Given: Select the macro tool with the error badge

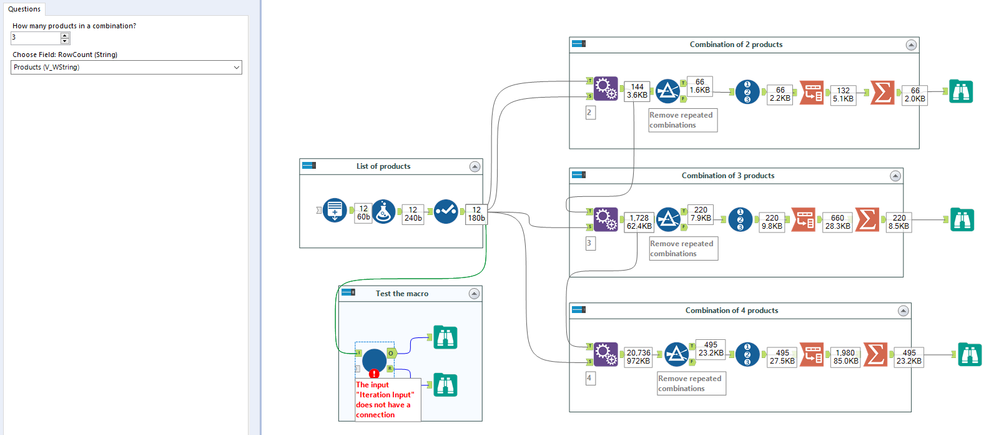Looking at the screenshot, I should click(x=374, y=360).
